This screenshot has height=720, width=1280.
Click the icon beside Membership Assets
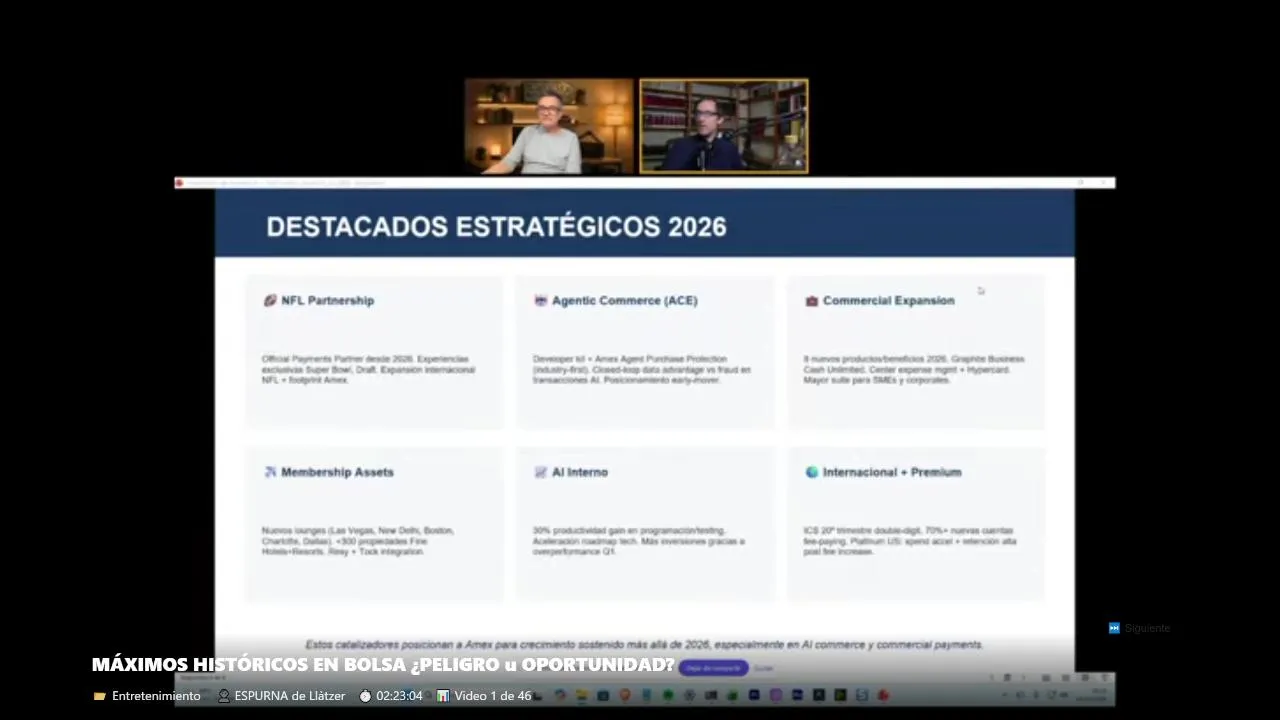click(269, 472)
